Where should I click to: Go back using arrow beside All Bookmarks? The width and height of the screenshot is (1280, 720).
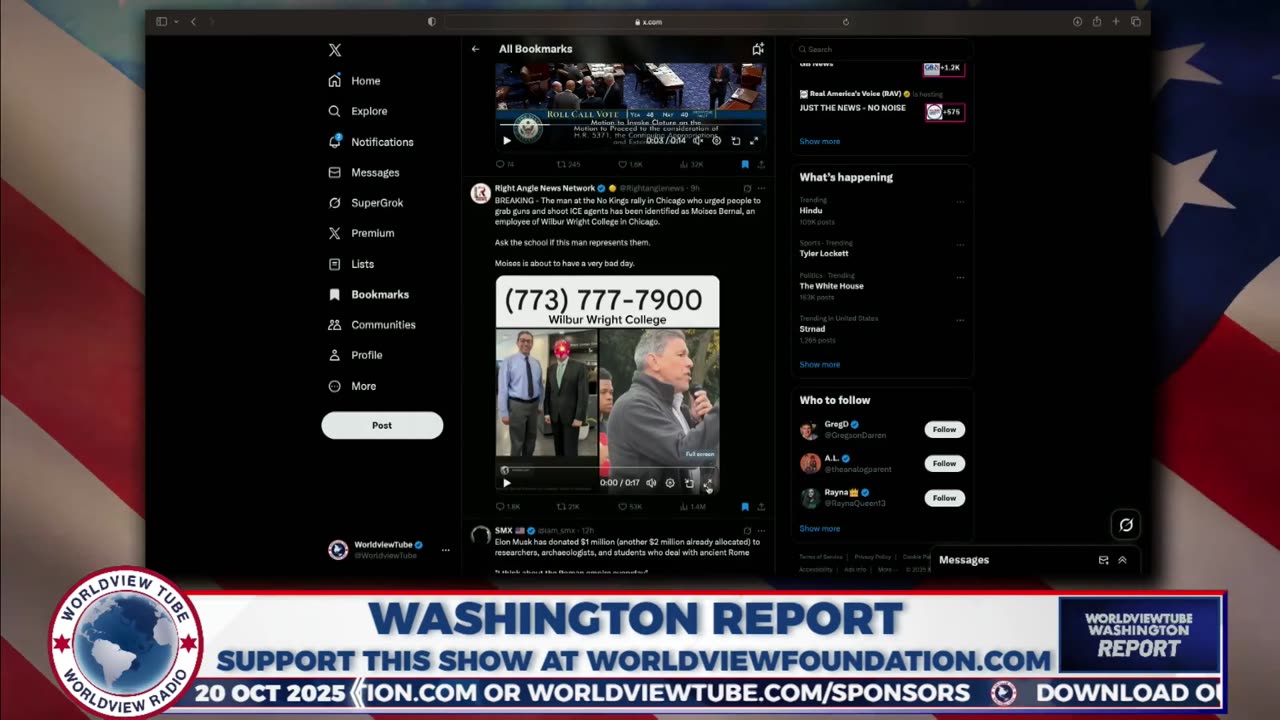(476, 49)
